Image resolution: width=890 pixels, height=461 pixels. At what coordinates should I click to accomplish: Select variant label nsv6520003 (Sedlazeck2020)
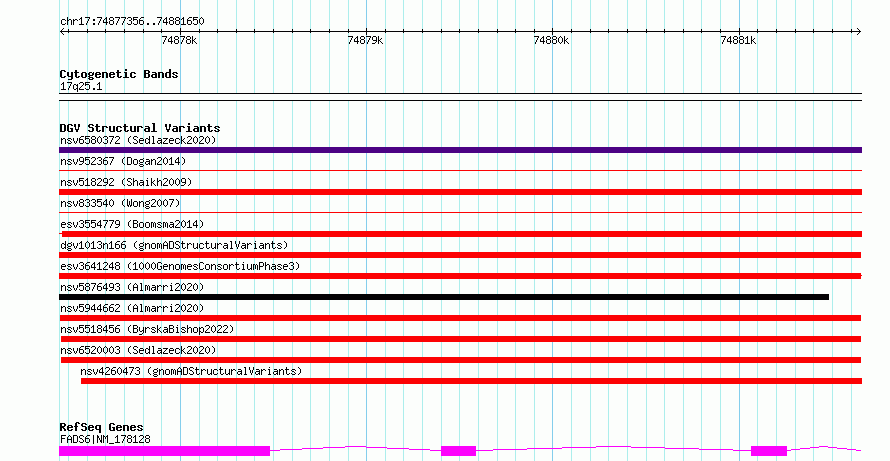tap(138, 350)
